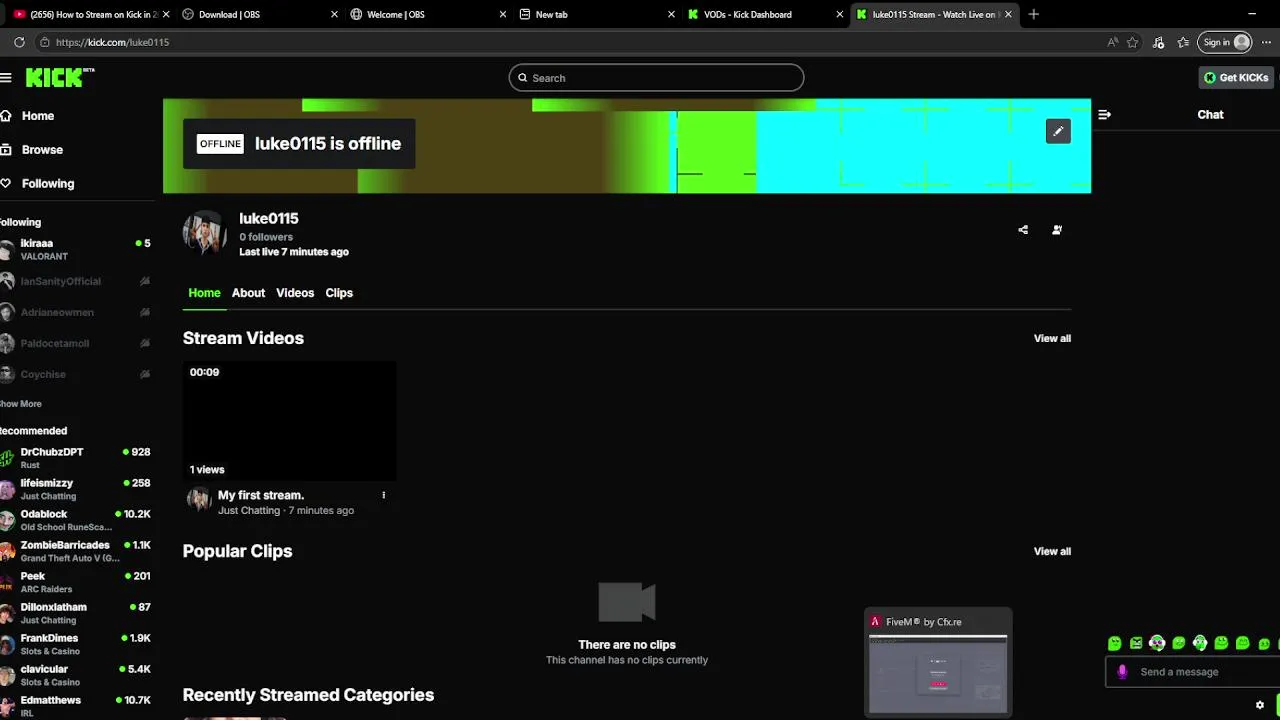Click the browser address bar URL
Viewport: 1280px width, 720px height.
tap(112, 42)
